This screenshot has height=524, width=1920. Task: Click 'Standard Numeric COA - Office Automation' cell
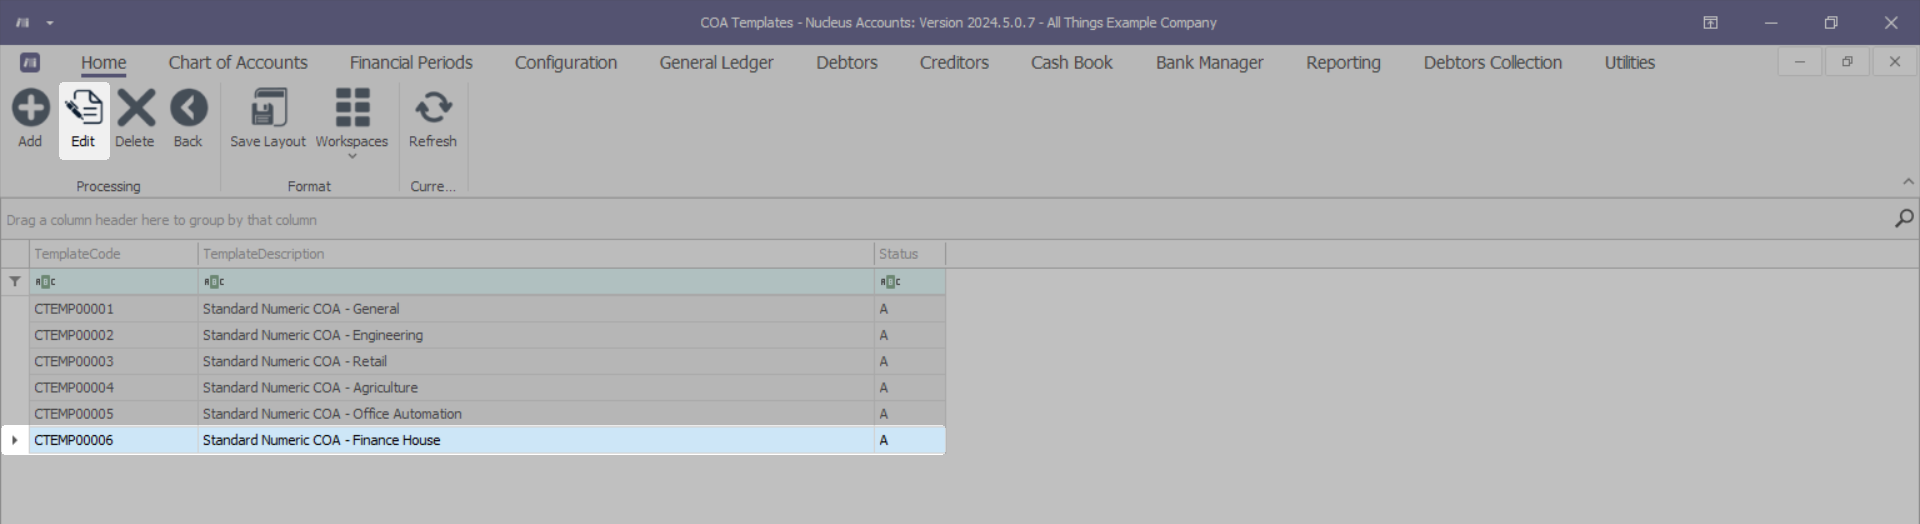(x=535, y=413)
